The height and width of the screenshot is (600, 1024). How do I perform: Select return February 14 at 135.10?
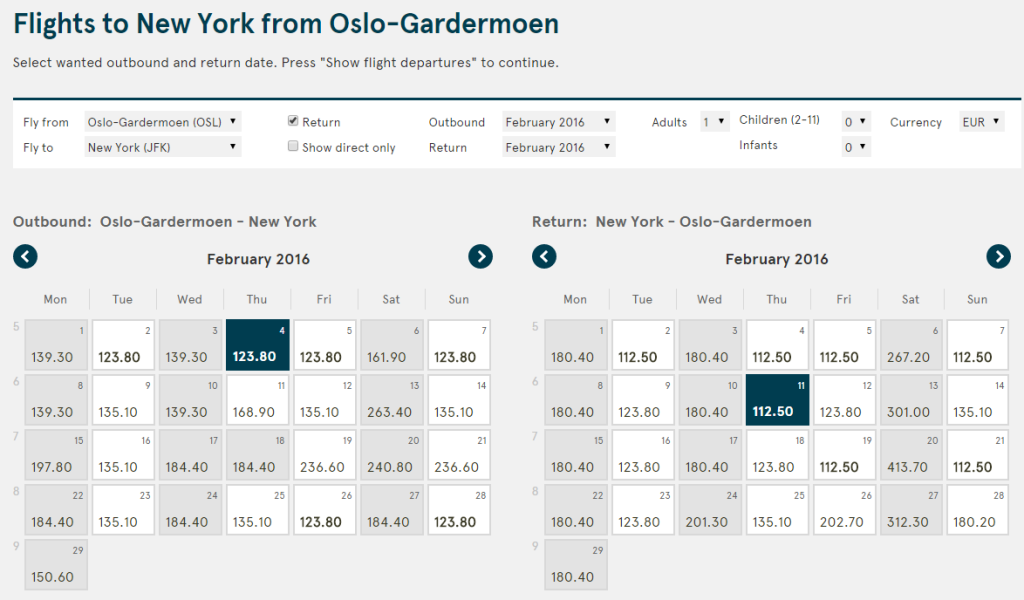pos(978,400)
